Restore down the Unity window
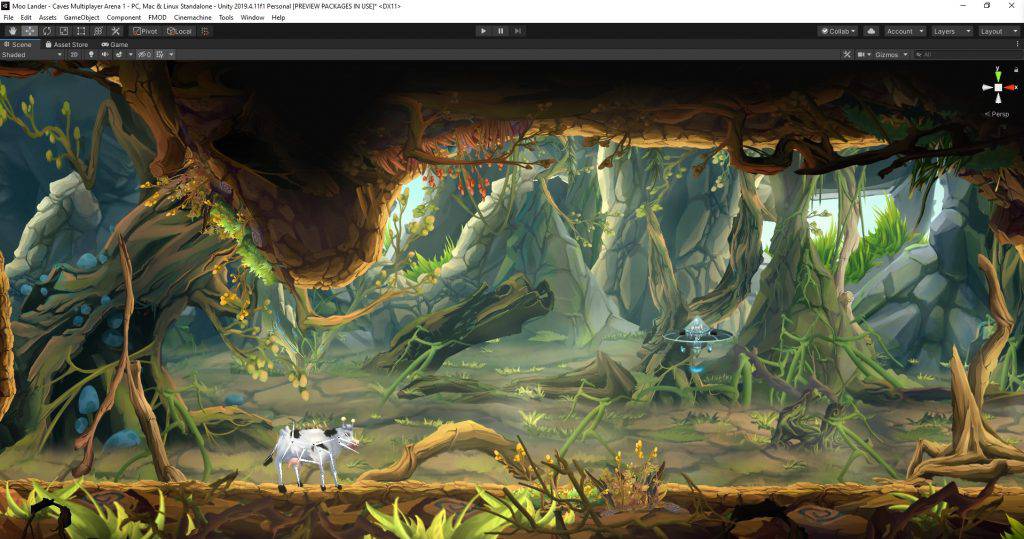The height and width of the screenshot is (539, 1024). [x=987, y=6]
